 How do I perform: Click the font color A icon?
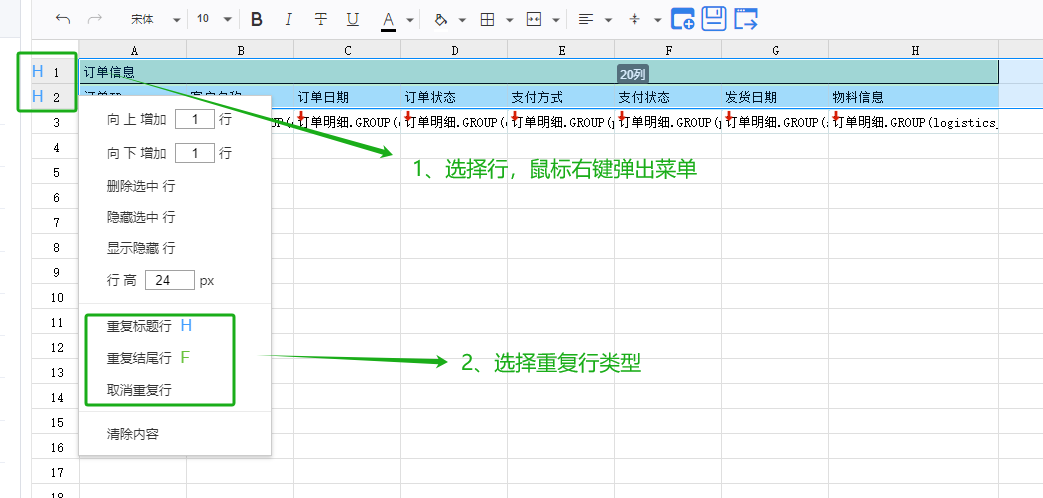click(388, 20)
